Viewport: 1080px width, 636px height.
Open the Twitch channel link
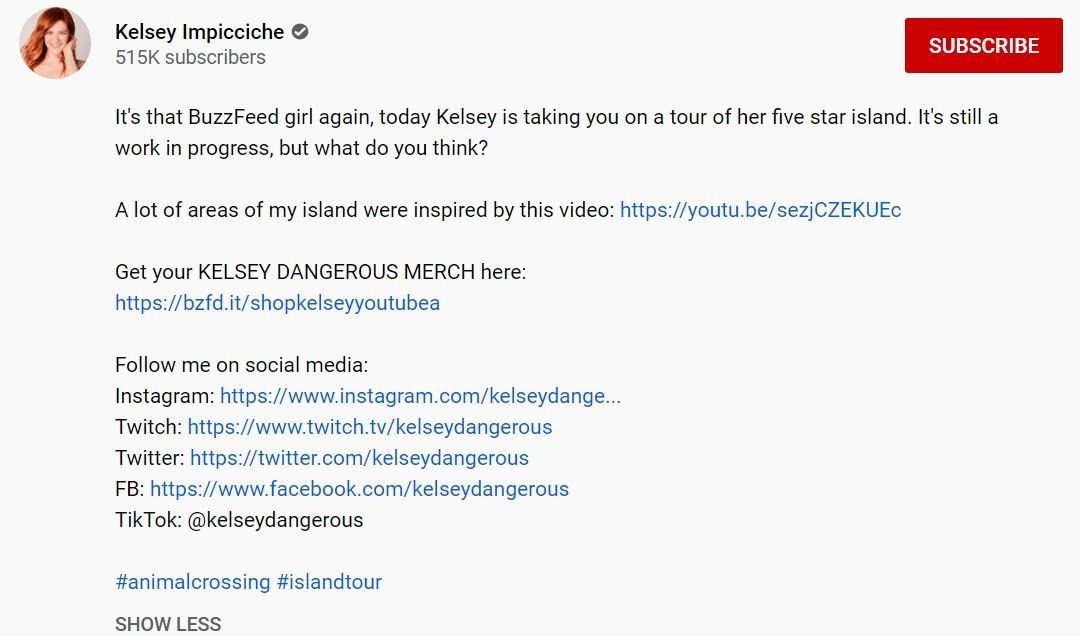369,427
